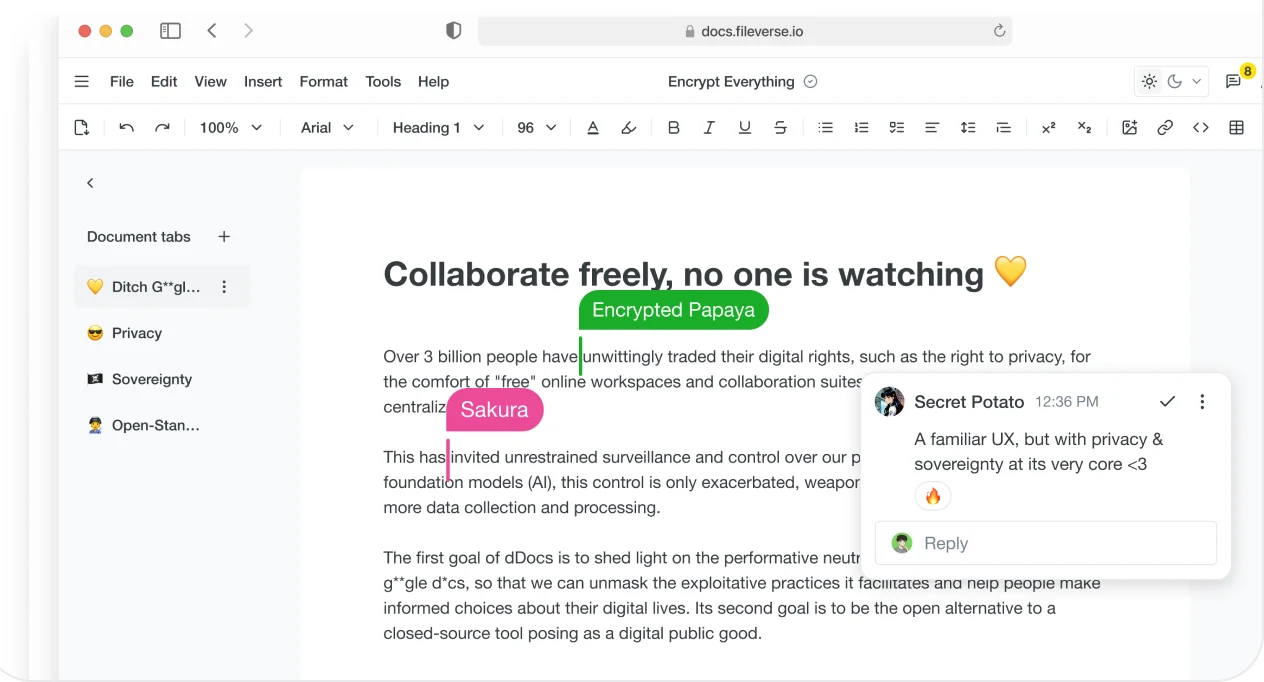
Task: Click the Encrypt Everything document title
Action: coord(731,82)
